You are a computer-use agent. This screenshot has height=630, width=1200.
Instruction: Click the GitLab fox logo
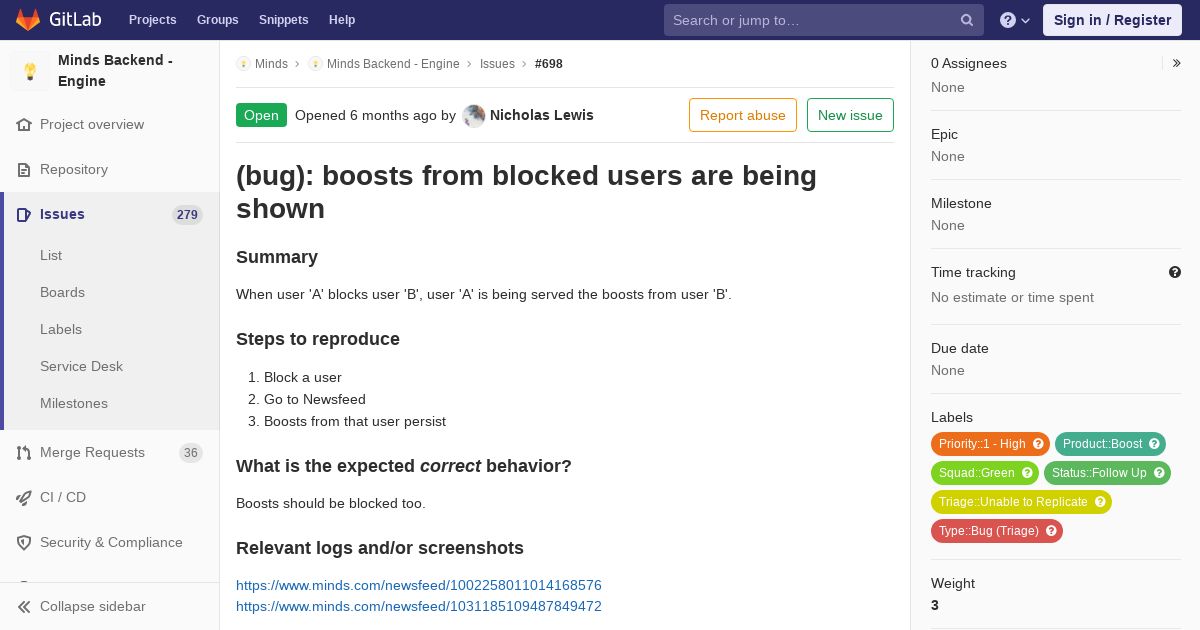[28, 19]
